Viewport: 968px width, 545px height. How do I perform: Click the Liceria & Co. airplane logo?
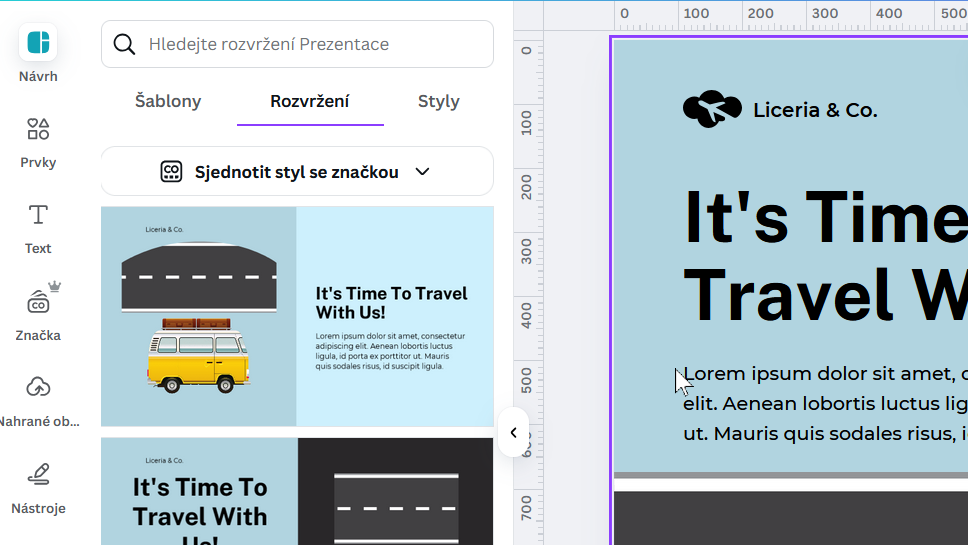(x=711, y=109)
